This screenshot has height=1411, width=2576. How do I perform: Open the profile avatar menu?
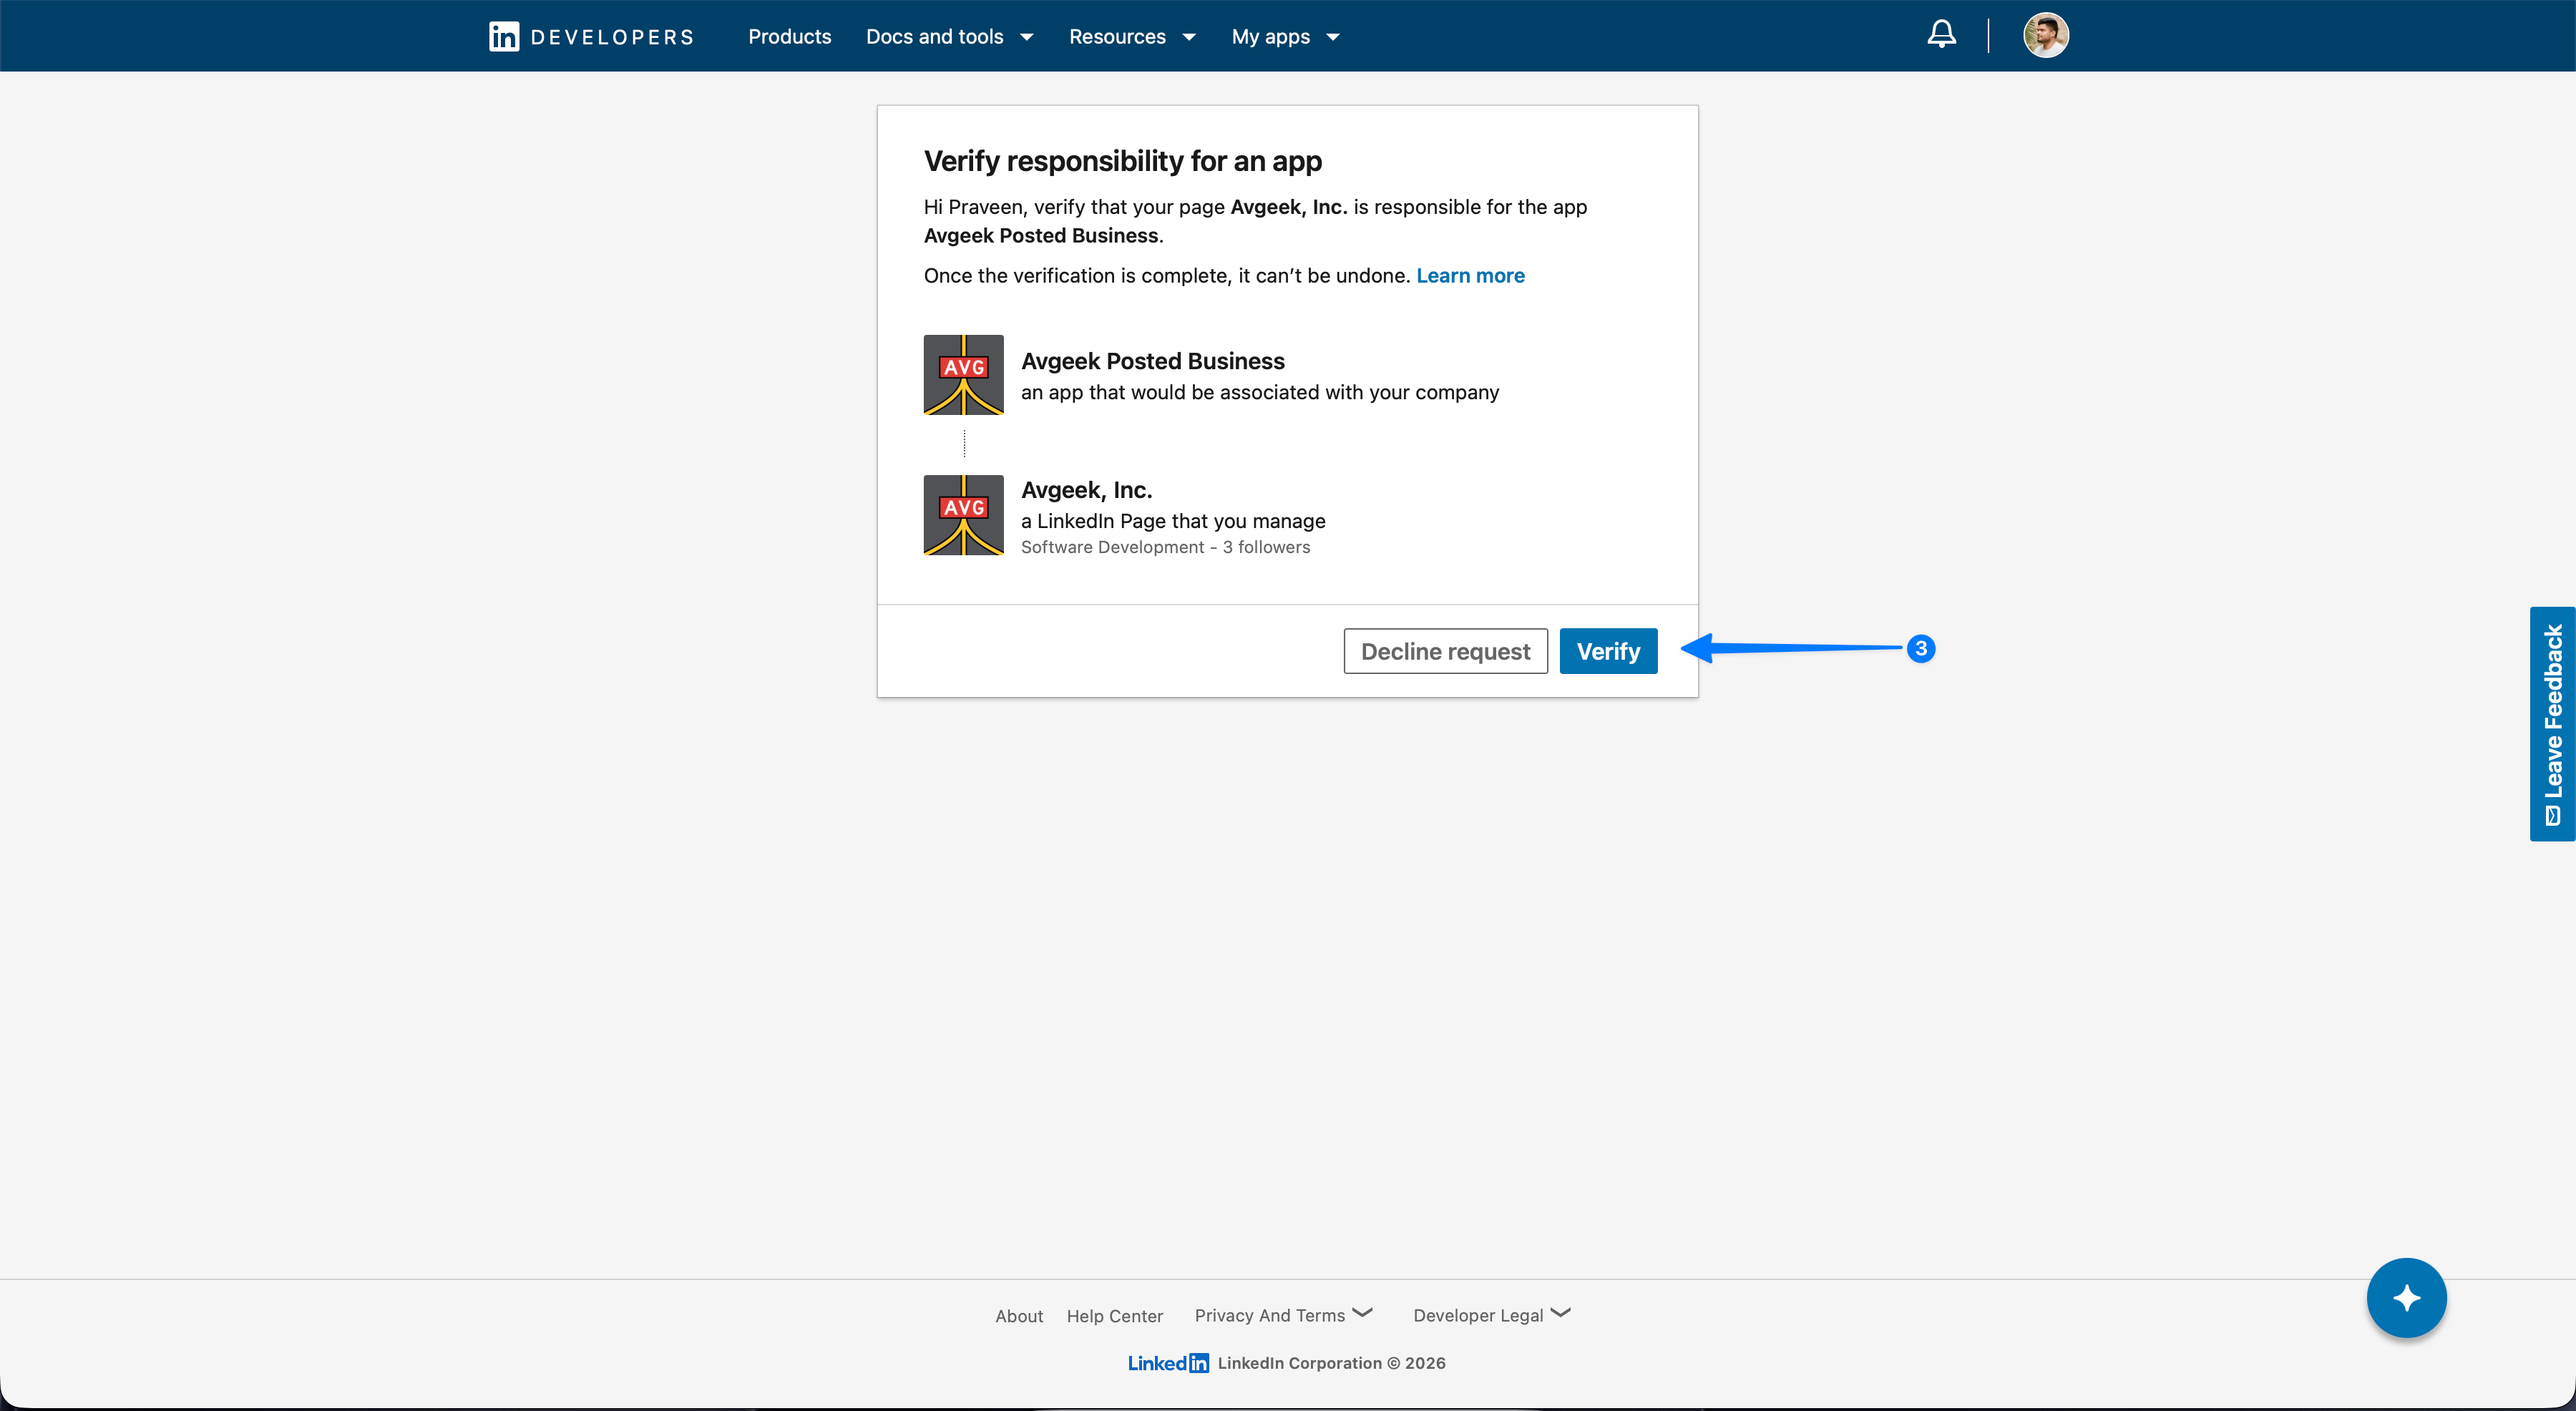2046,35
